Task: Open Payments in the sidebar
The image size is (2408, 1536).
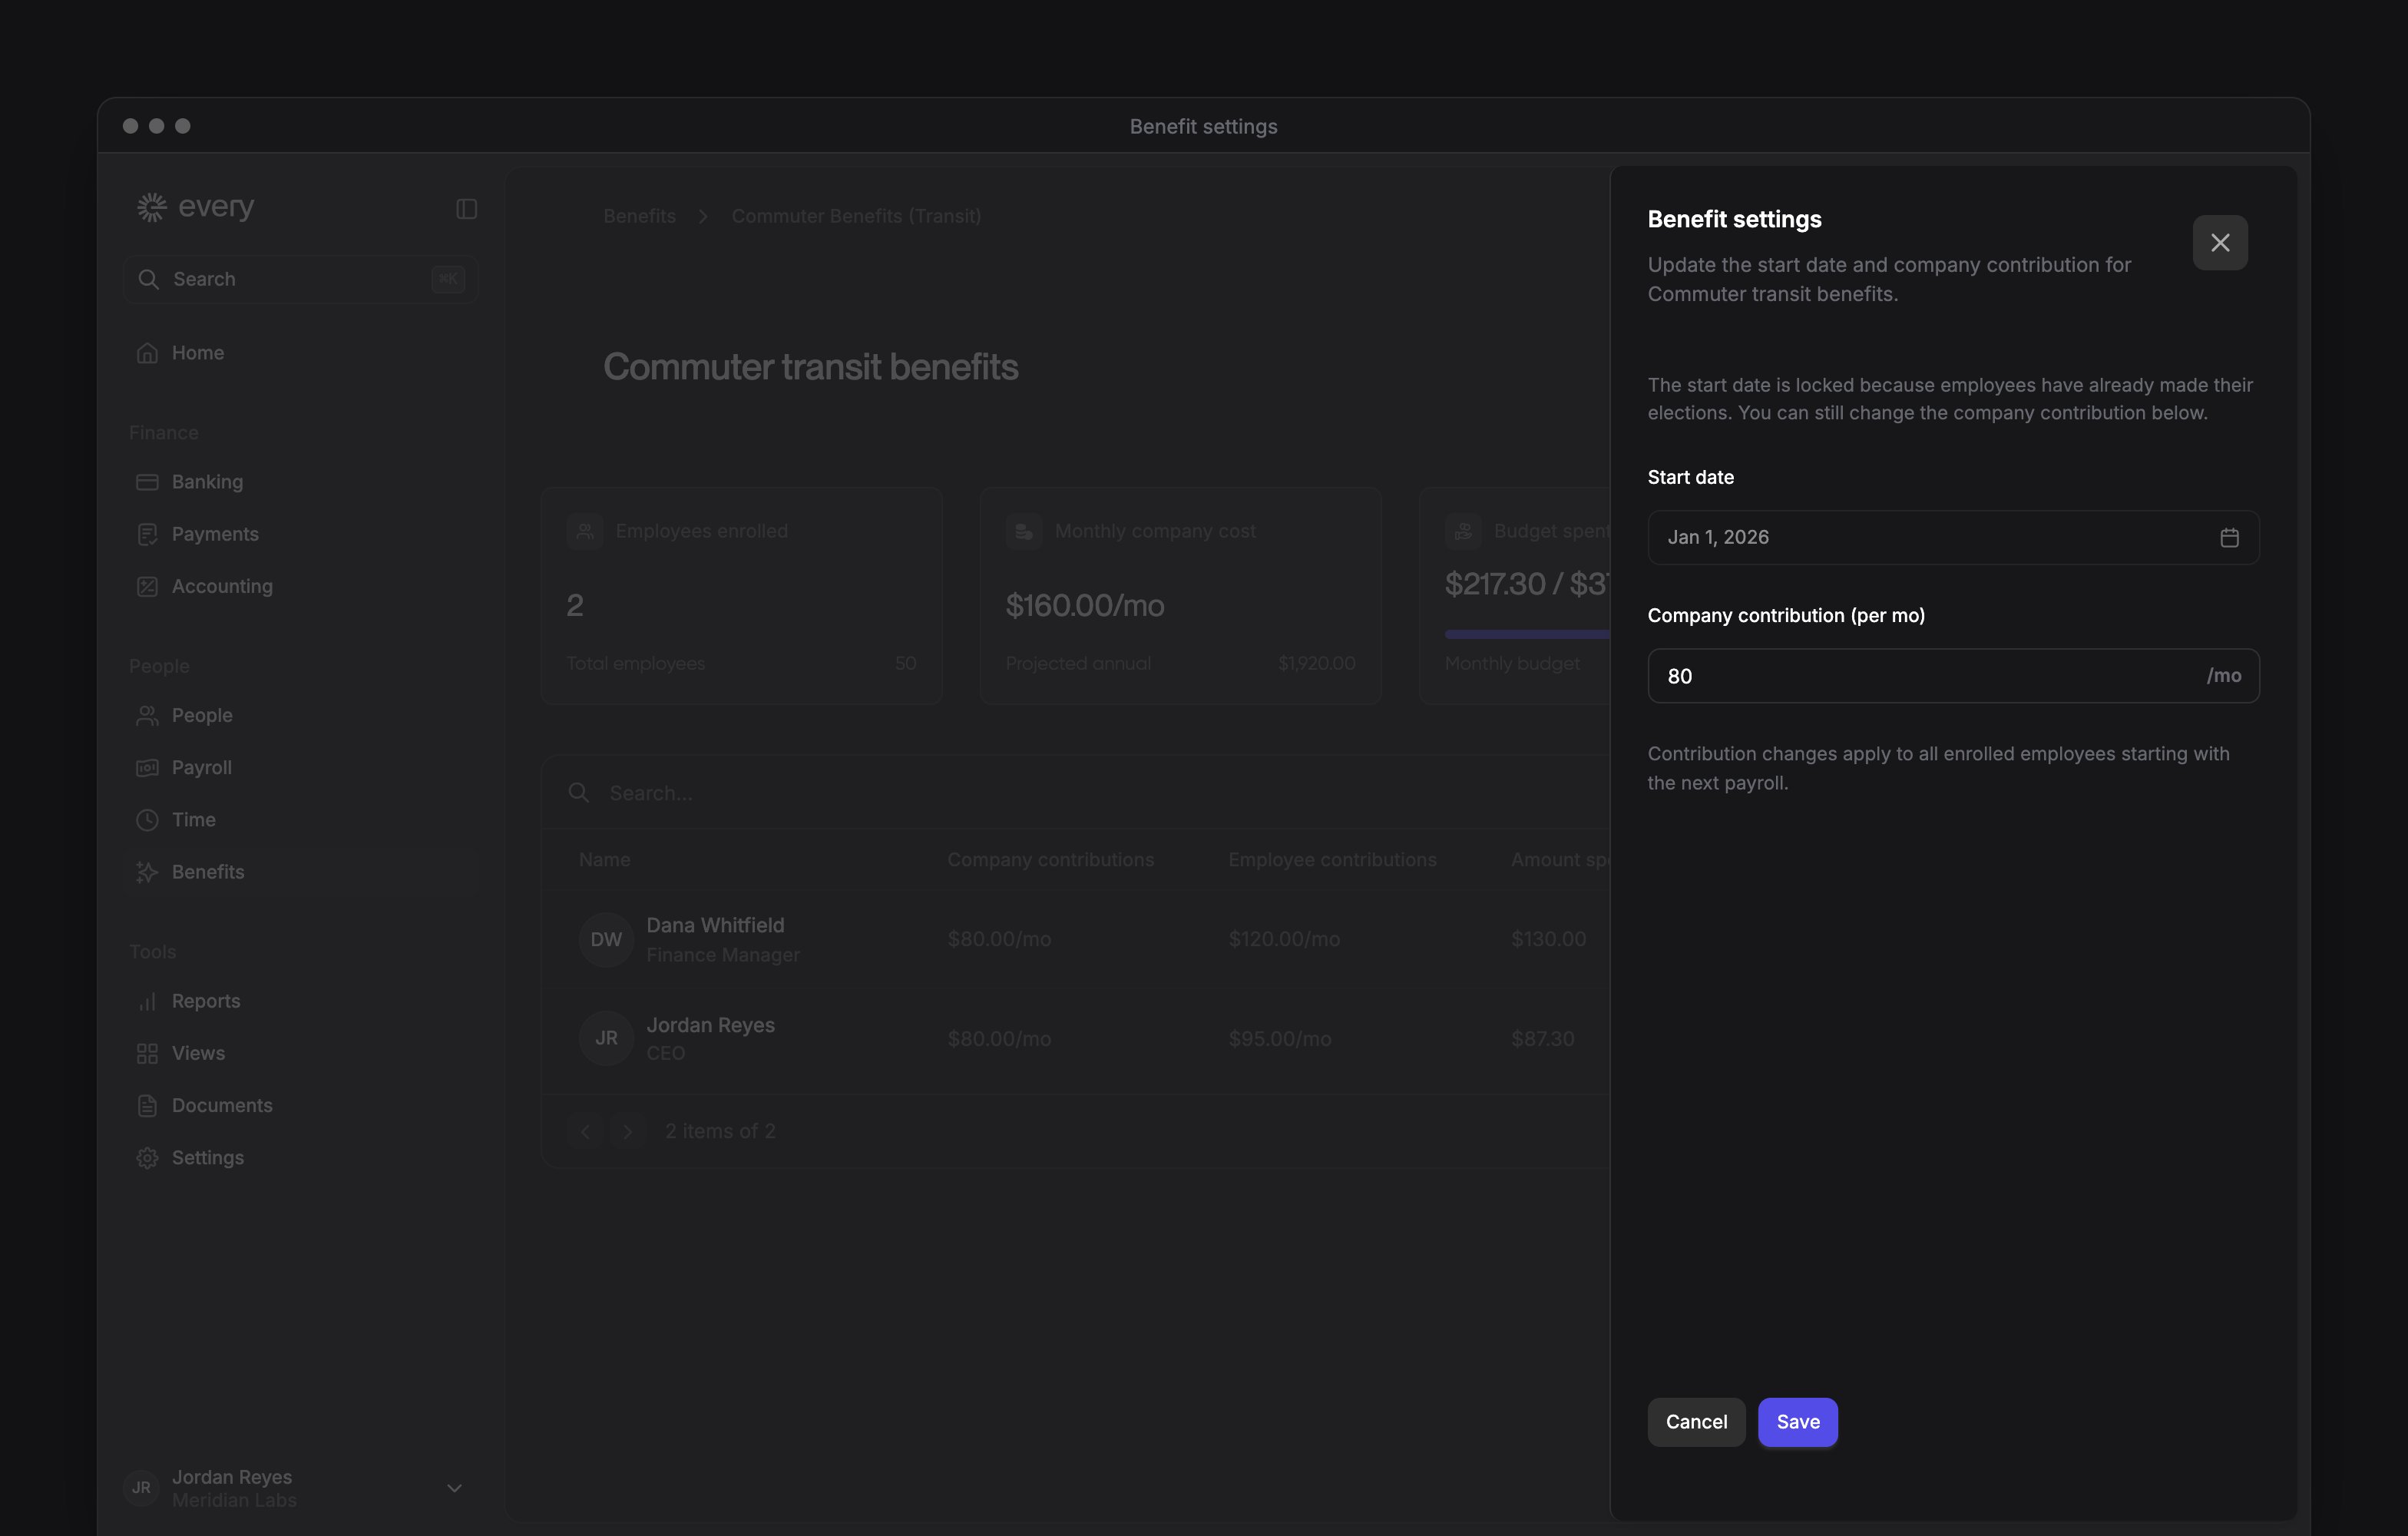Action: pos(300,534)
